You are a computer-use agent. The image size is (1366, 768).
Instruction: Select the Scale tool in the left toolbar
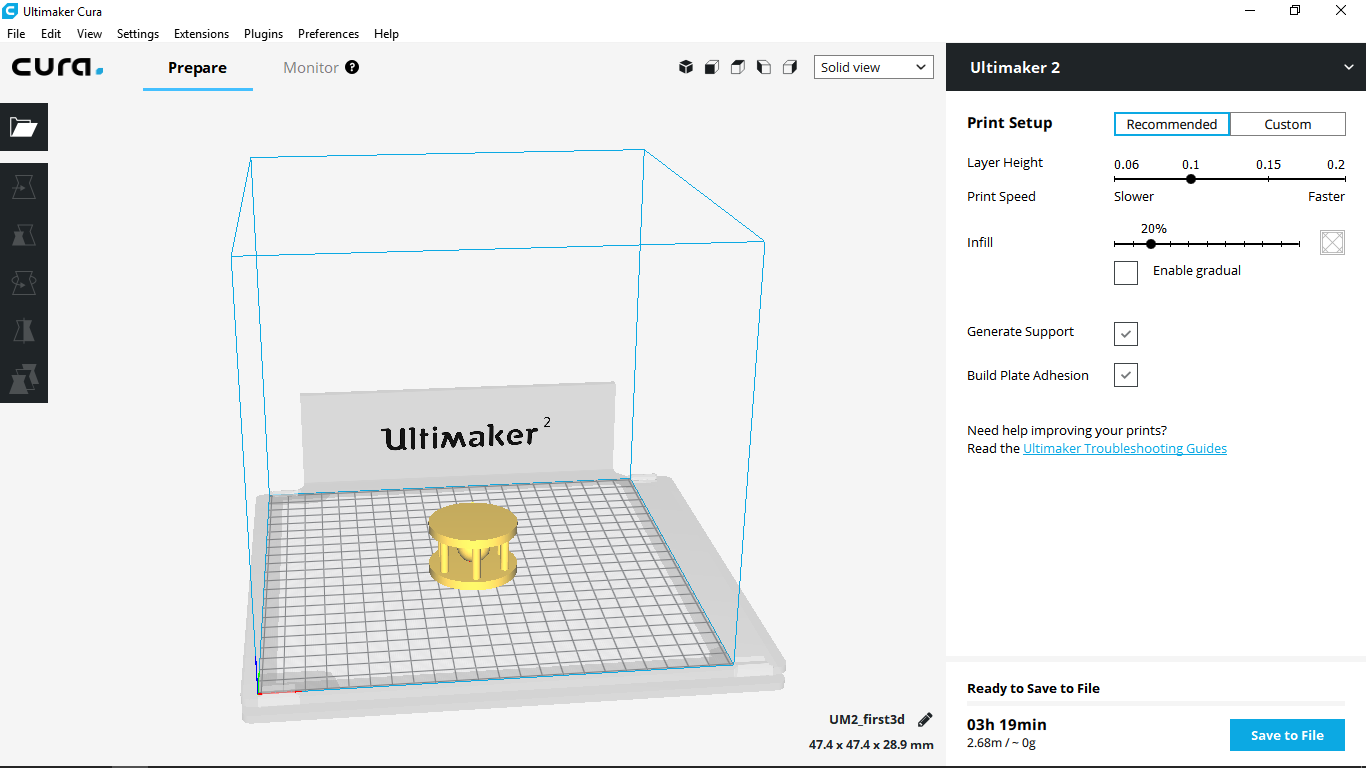tap(23, 235)
